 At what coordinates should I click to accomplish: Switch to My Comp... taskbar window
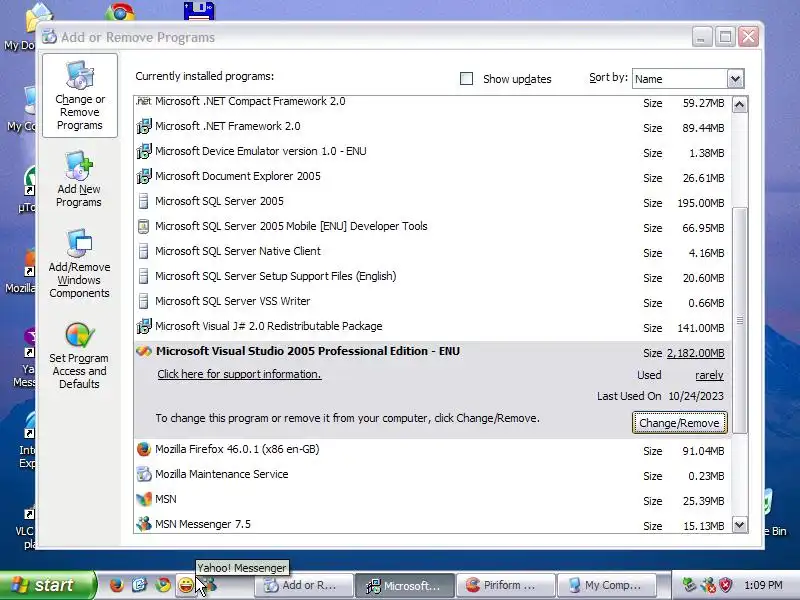click(607, 585)
